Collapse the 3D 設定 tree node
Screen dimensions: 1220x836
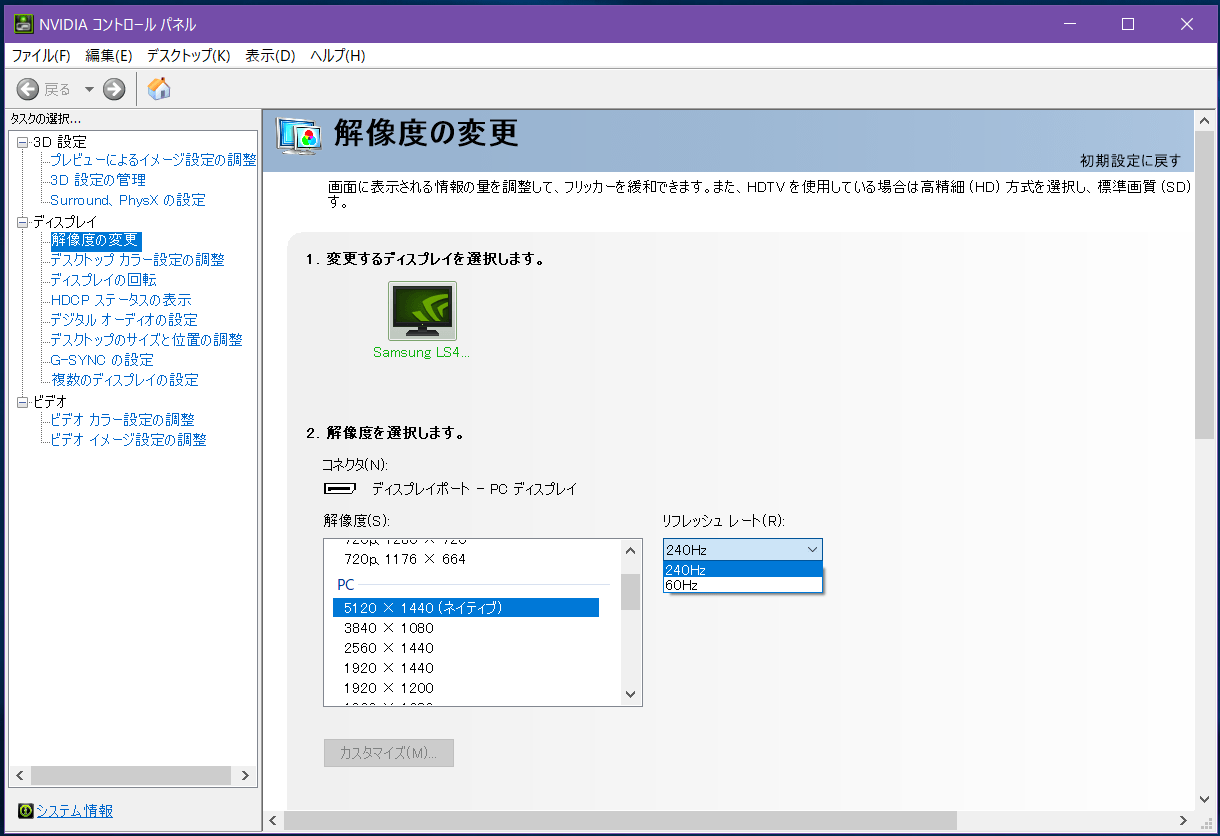tap(23, 142)
